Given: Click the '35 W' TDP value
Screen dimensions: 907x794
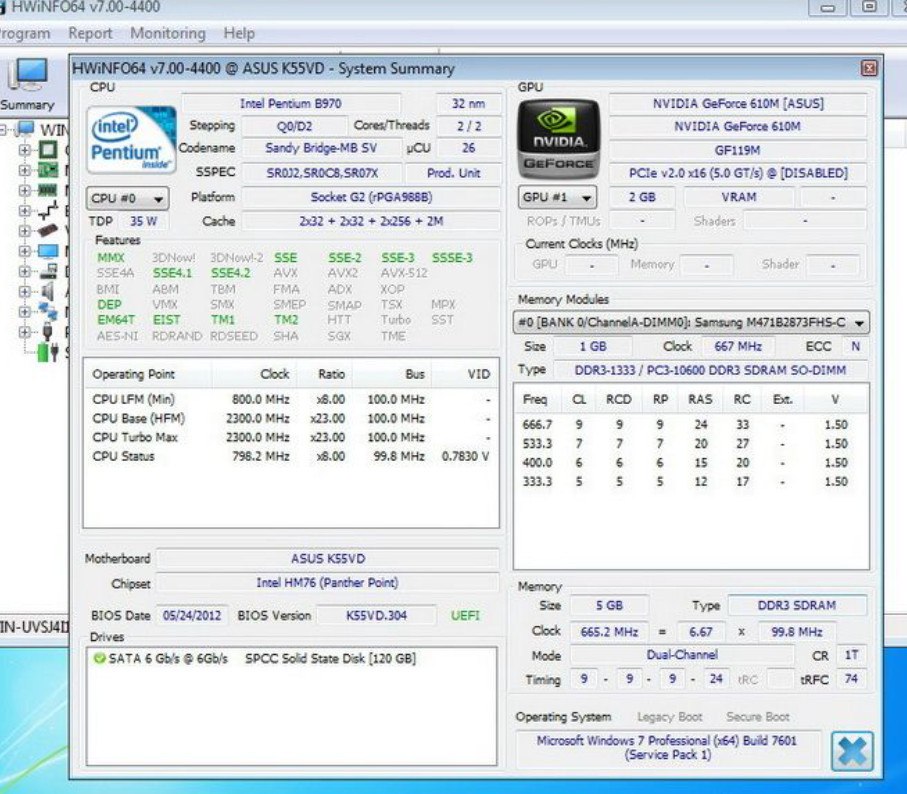Looking at the screenshot, I should [x=143, y=221].
